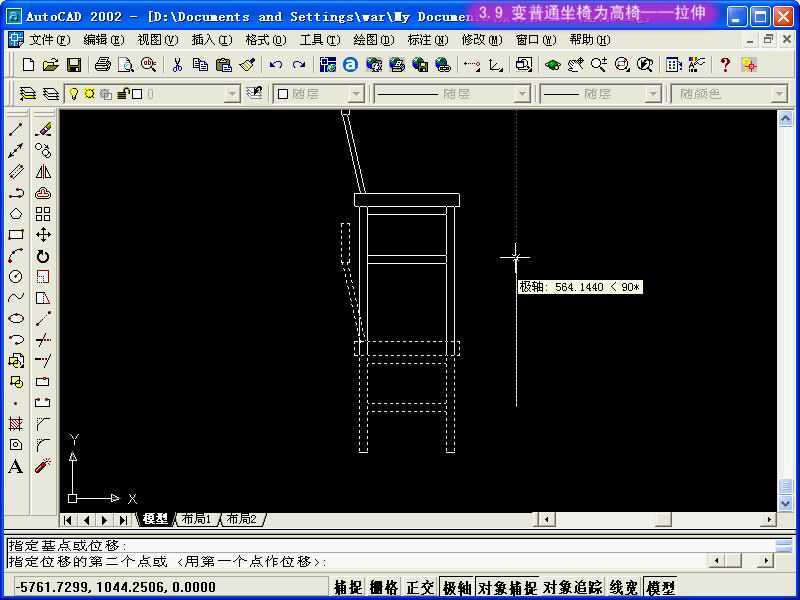Expand the plot style 随颜色 dropdown
This screenshot has height=600, width=800.
coord(779,94)
